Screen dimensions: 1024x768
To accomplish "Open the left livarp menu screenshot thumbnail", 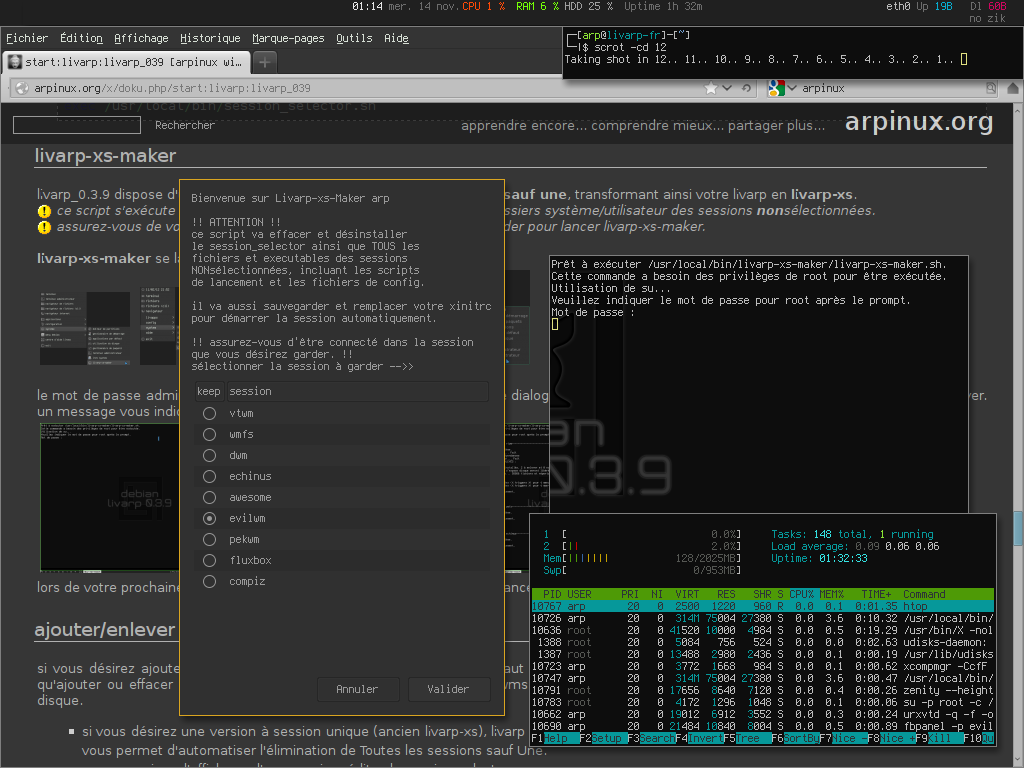I will [x=85, y=328].
